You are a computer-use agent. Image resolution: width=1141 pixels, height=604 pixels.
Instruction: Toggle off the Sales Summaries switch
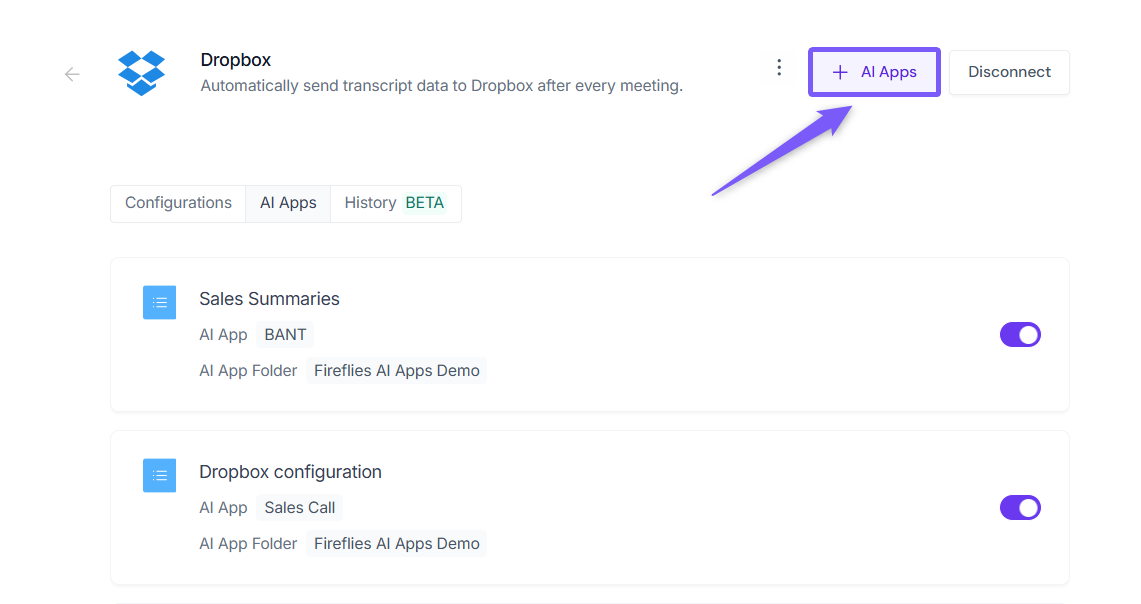click(x=1020, y=335)
